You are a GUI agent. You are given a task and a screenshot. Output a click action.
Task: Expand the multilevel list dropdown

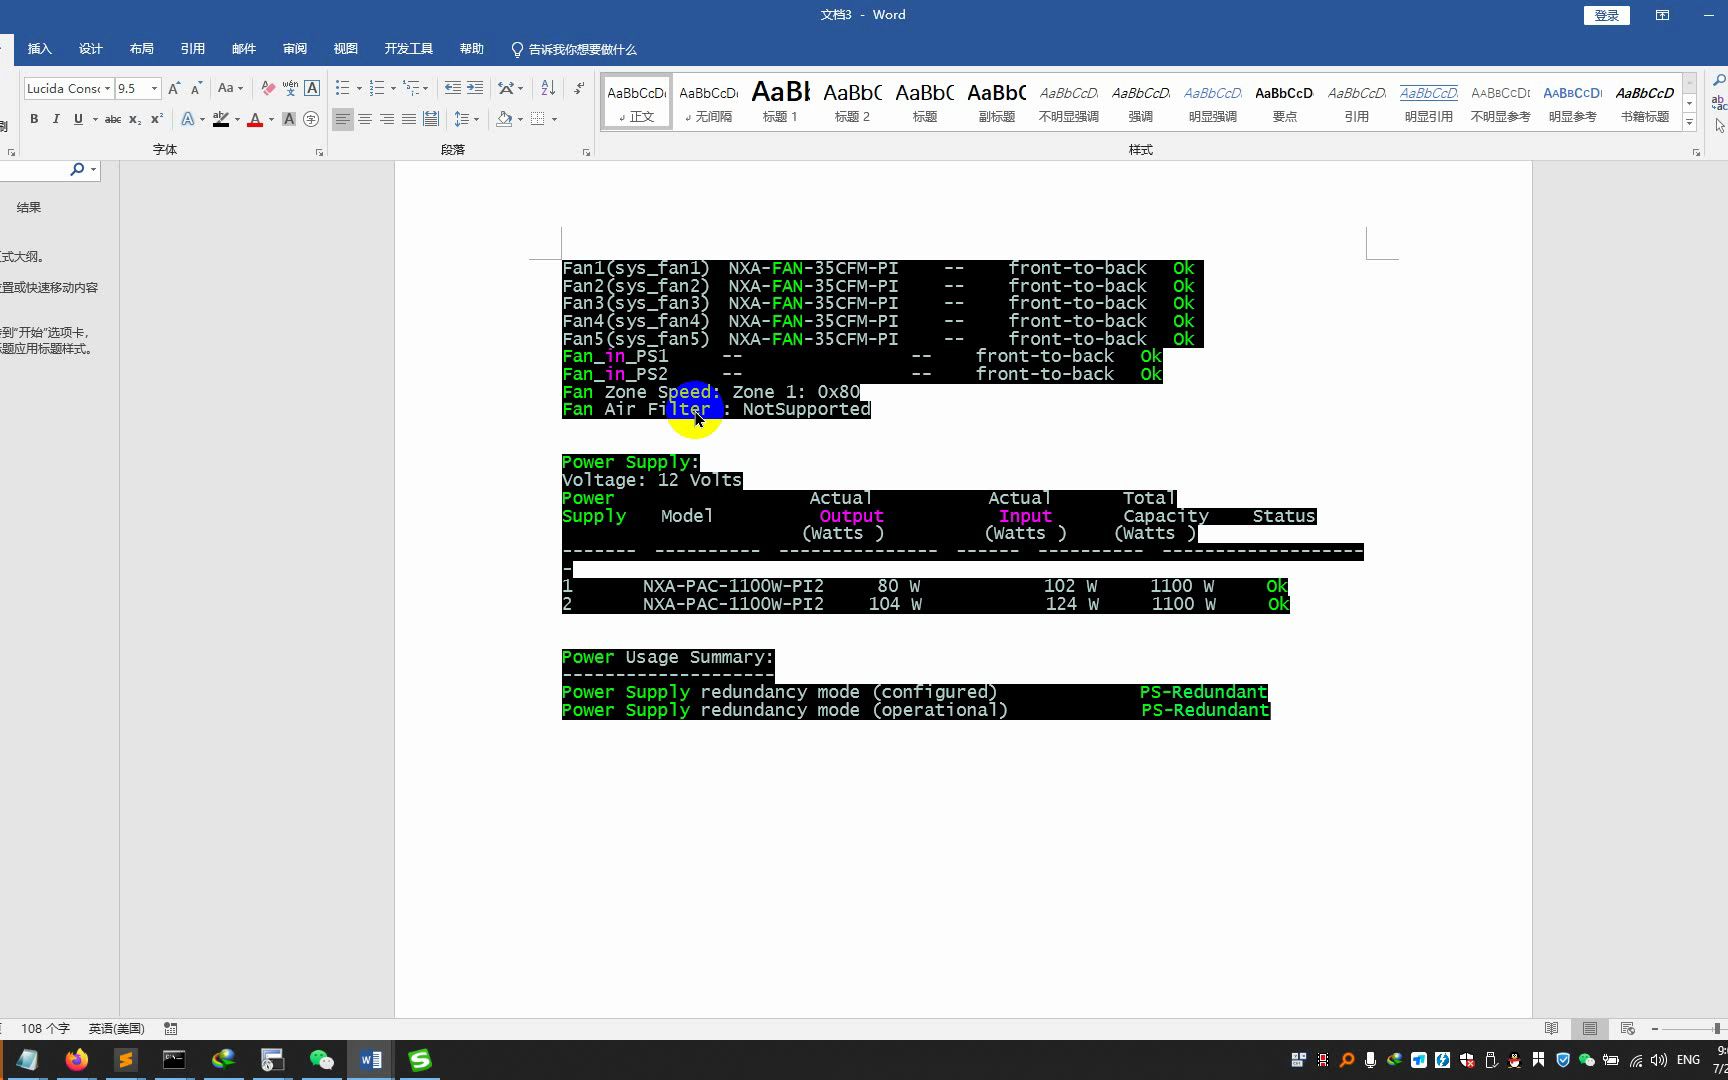(427, 88)
